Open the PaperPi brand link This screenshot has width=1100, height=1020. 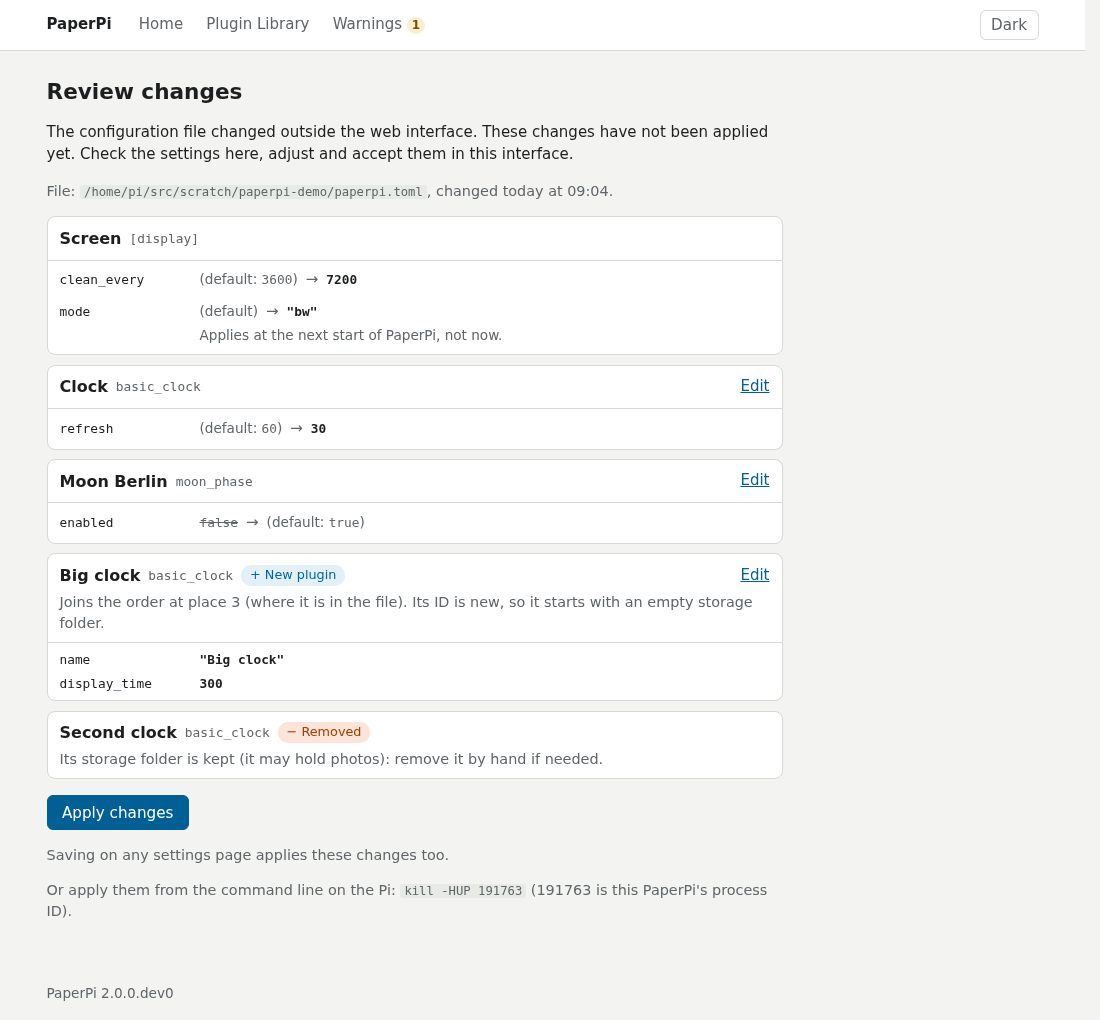[x=79, y=24]
